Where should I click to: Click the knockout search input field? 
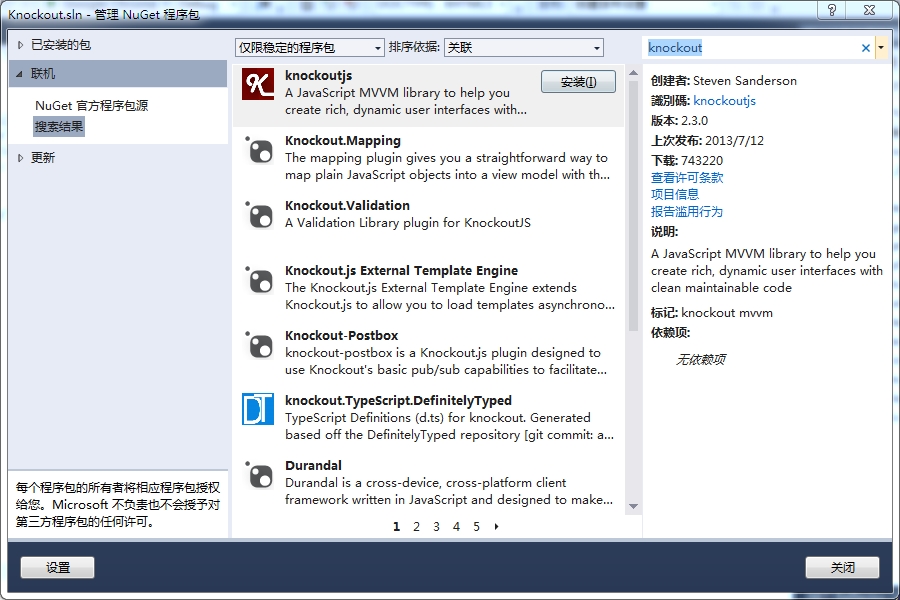[x=751, y=48]
